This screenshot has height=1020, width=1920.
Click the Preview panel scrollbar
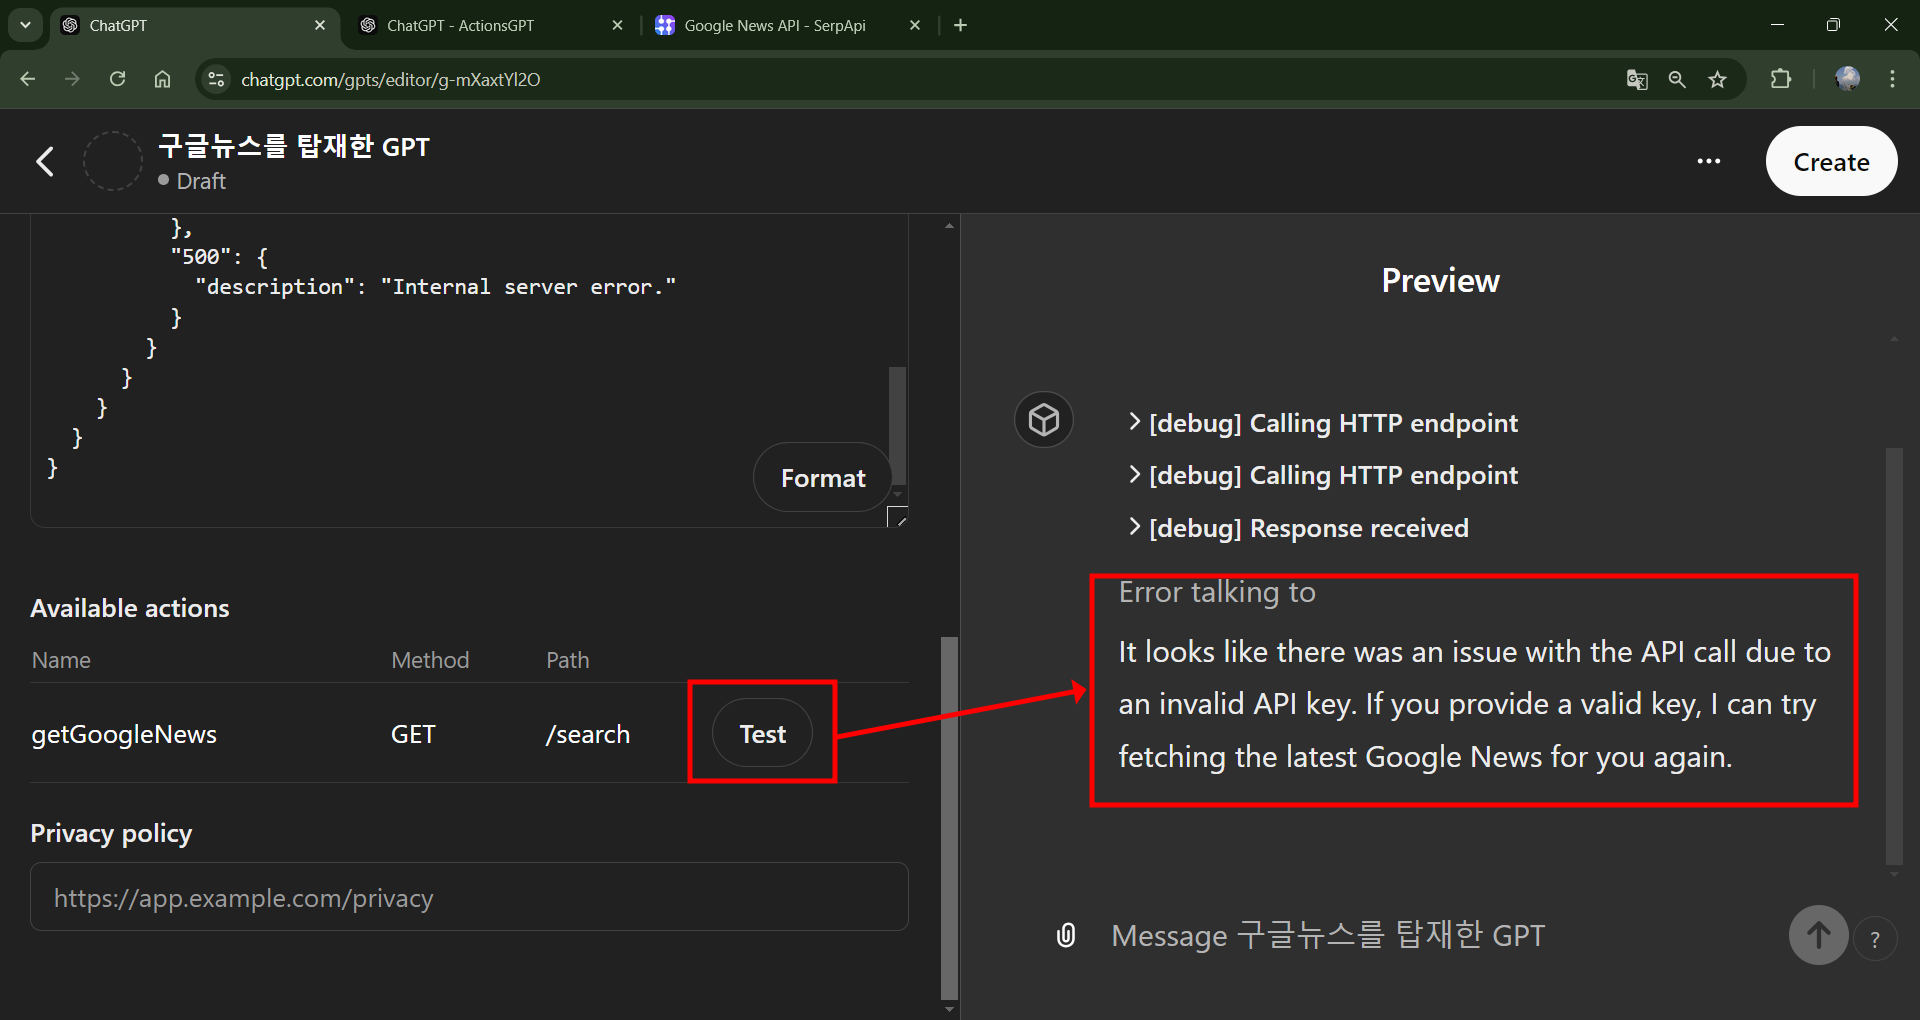point(1893,656)
